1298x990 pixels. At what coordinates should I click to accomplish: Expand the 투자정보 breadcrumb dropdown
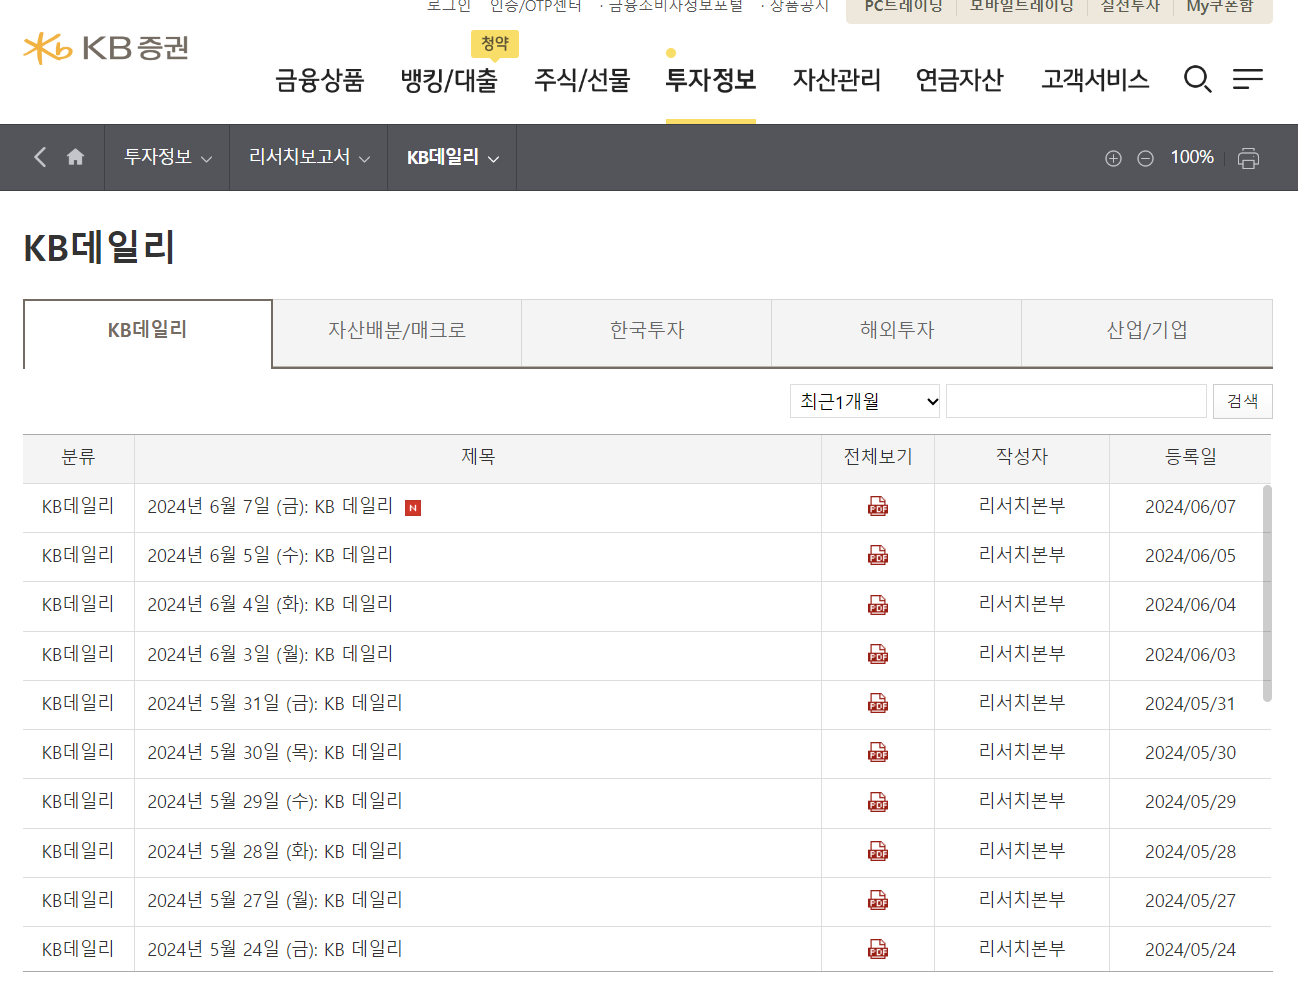[167, 157]
